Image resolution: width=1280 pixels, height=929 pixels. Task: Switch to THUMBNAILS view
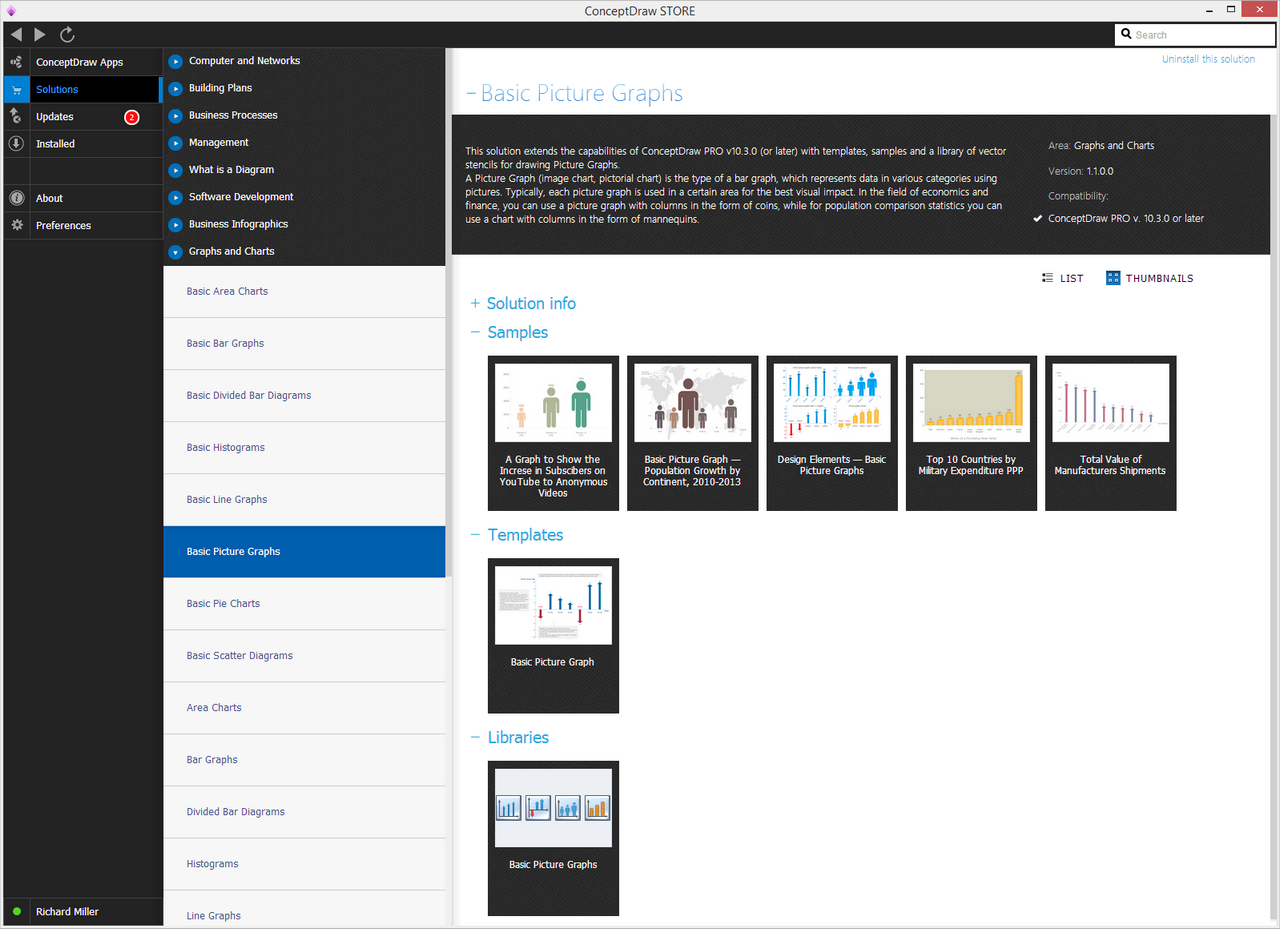tap(1150, 278)
